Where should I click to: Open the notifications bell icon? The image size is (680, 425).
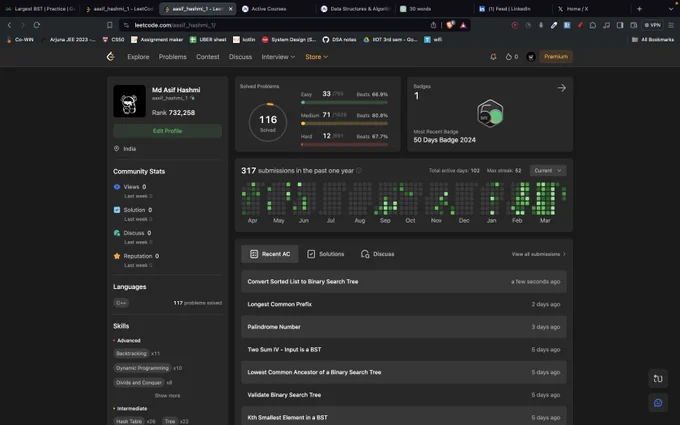[493, 57]
